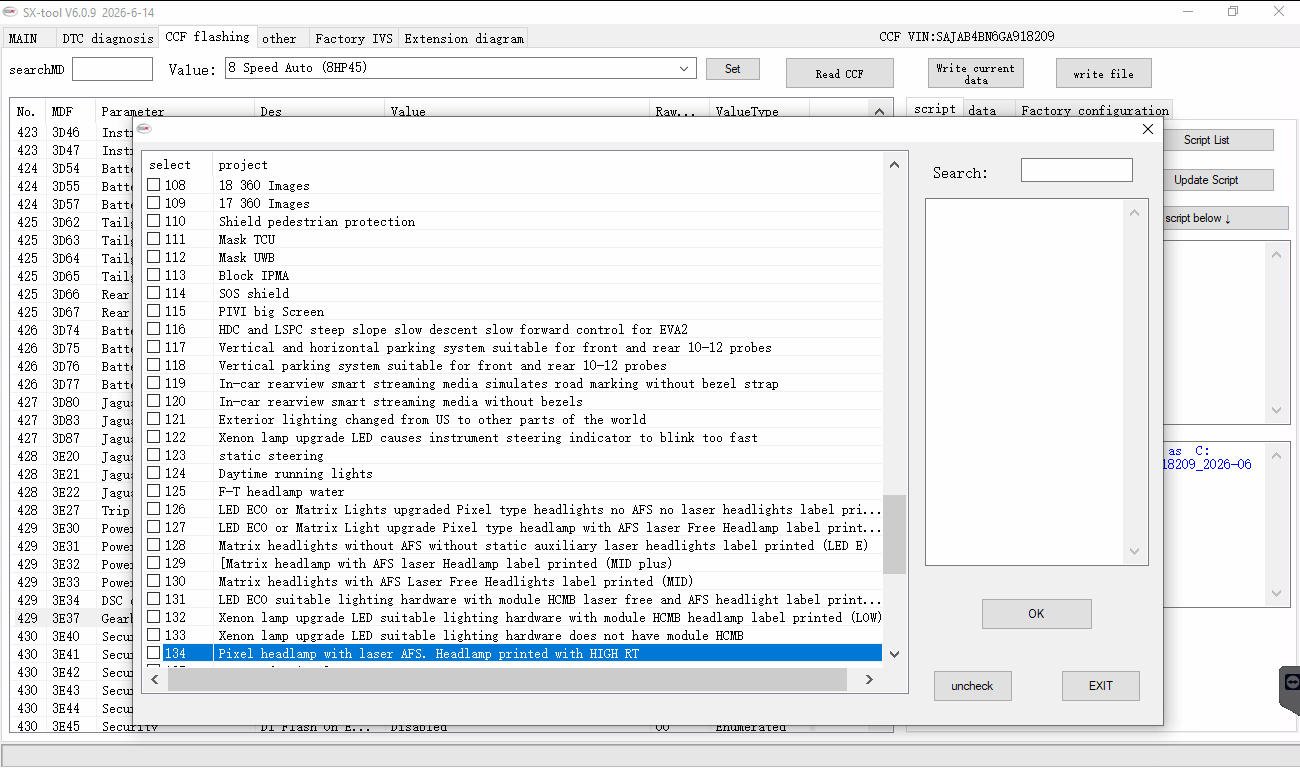Check the box for 108 18 360 Images
The image size is (1300, 768).
[154, 185]
